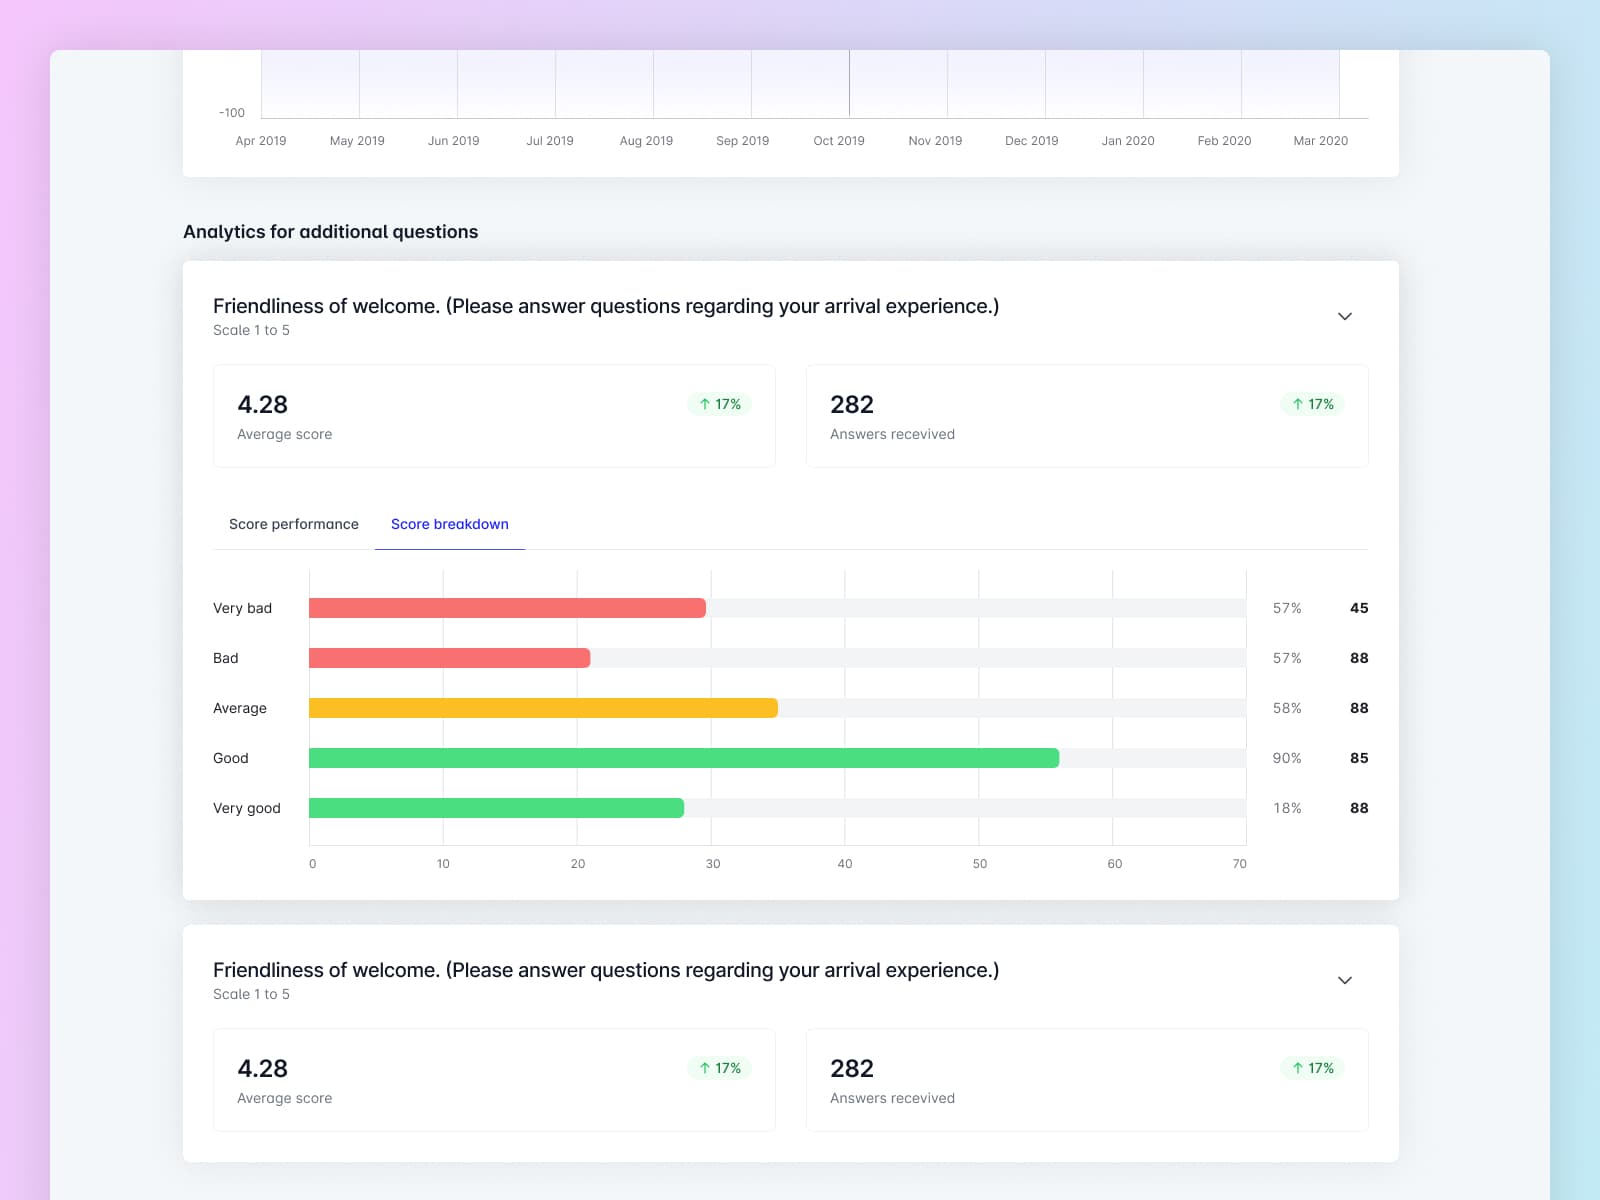The height and width of the screenshot is (1200, 1600).
Task: Open the upper 282 Answers received card
Action: (x=1086, y=416)
